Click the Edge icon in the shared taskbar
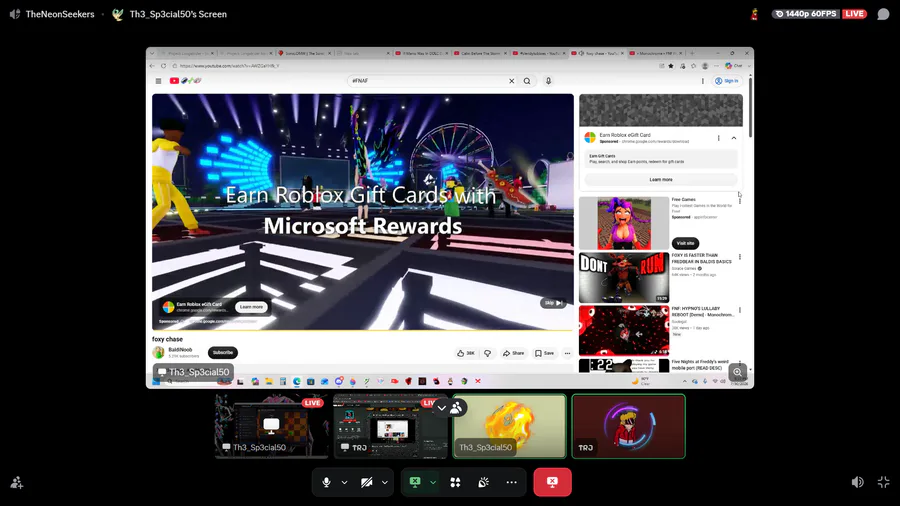Viewport: 900px width, 506px height. coord(297,381)
